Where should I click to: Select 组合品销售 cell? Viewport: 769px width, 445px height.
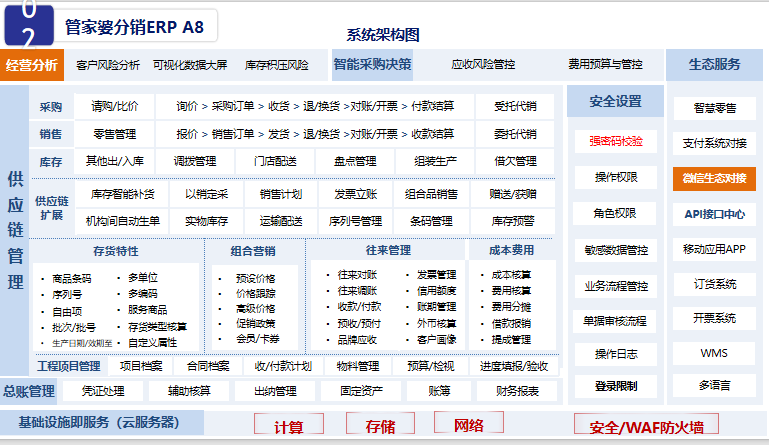click(431, 194)
